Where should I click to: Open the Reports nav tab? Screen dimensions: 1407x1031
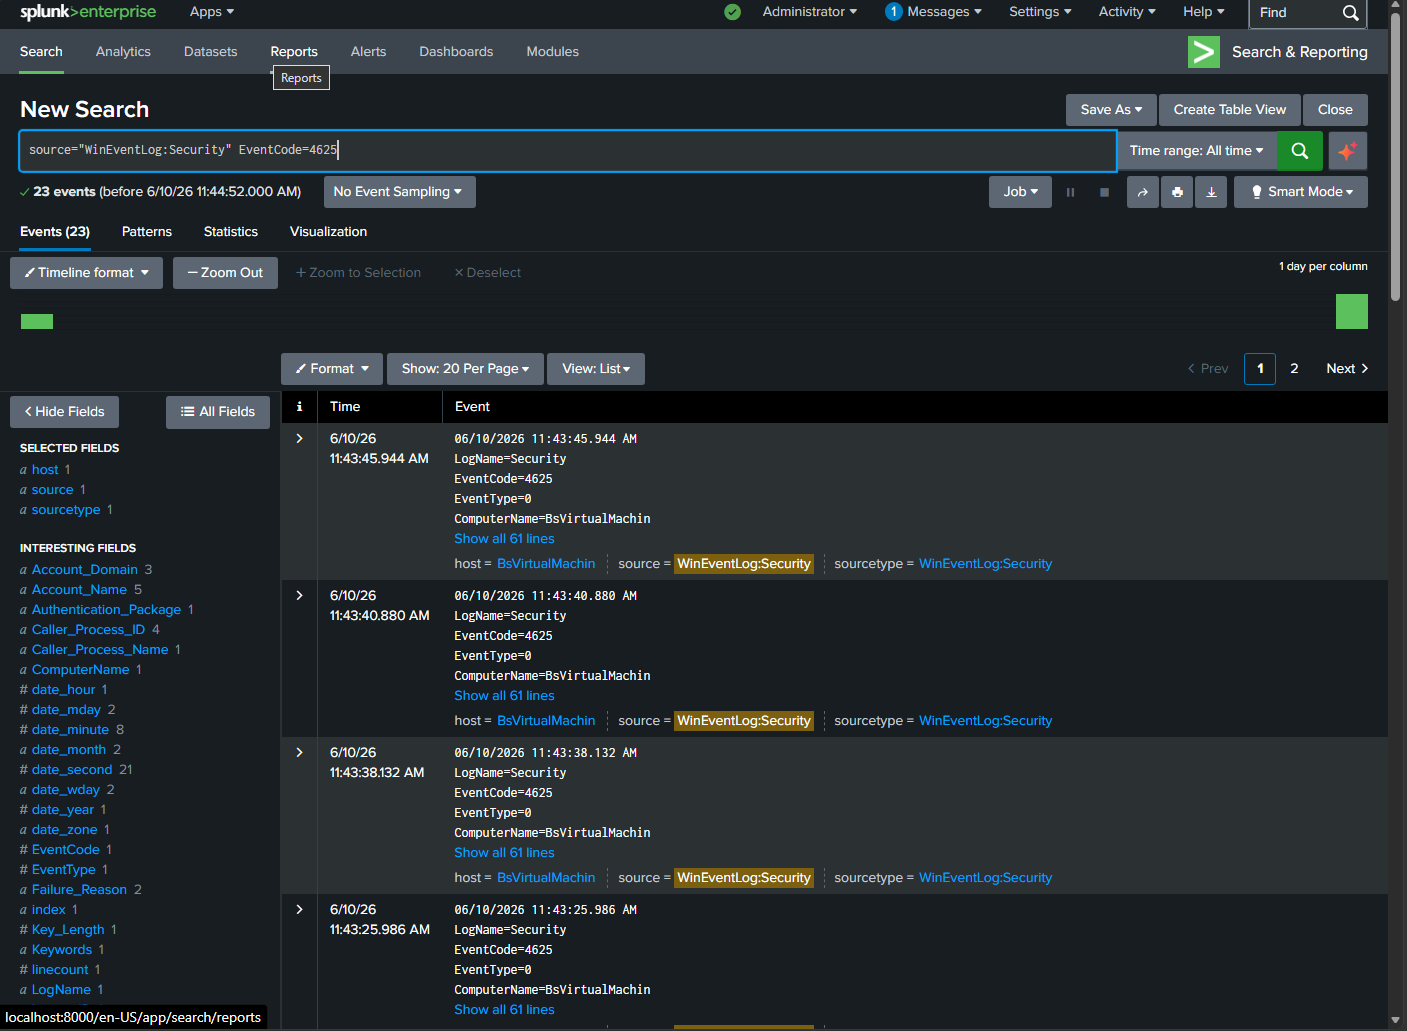(x=294, y=52)
